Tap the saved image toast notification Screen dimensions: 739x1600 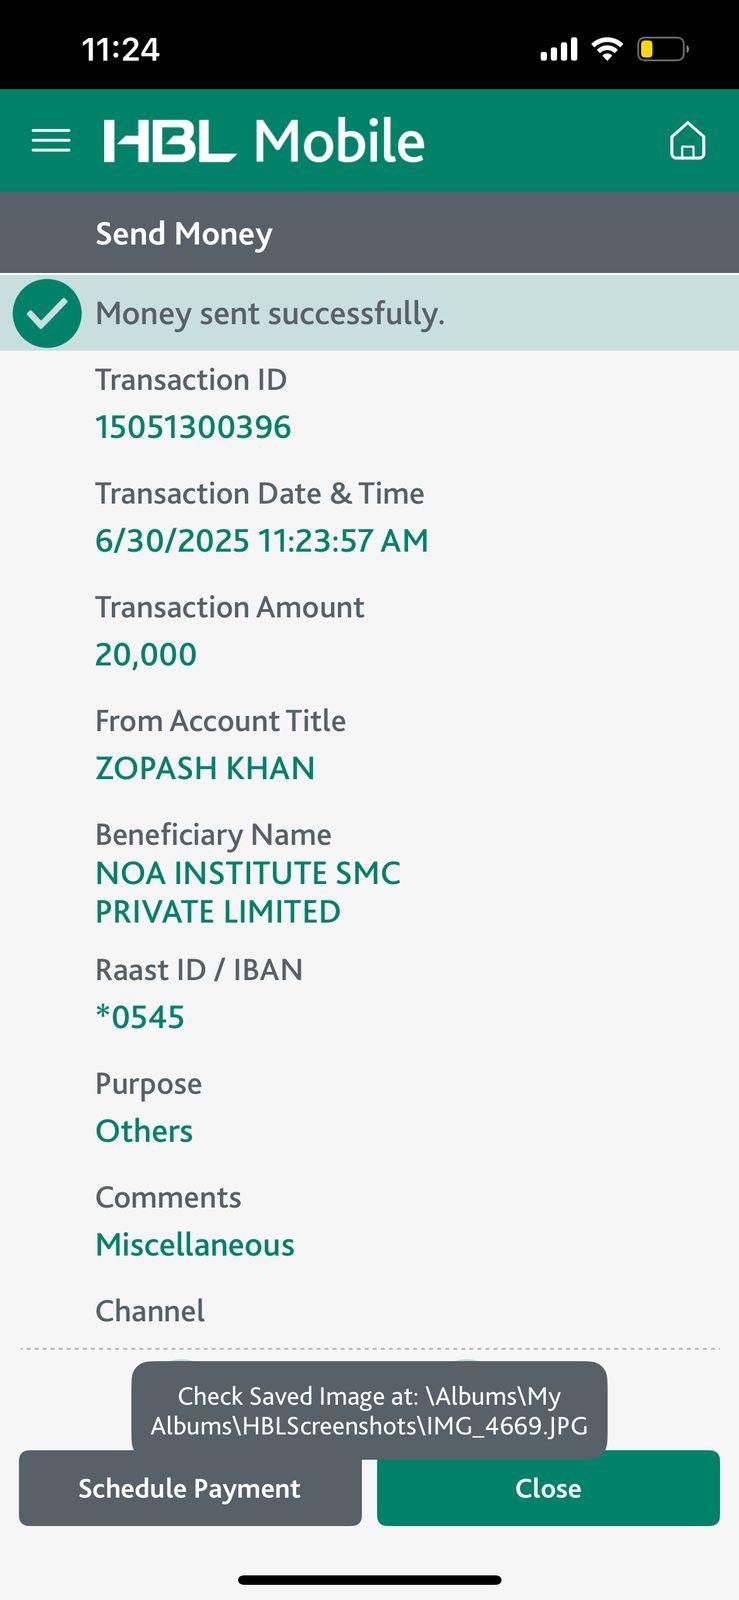coord(369,1410)
